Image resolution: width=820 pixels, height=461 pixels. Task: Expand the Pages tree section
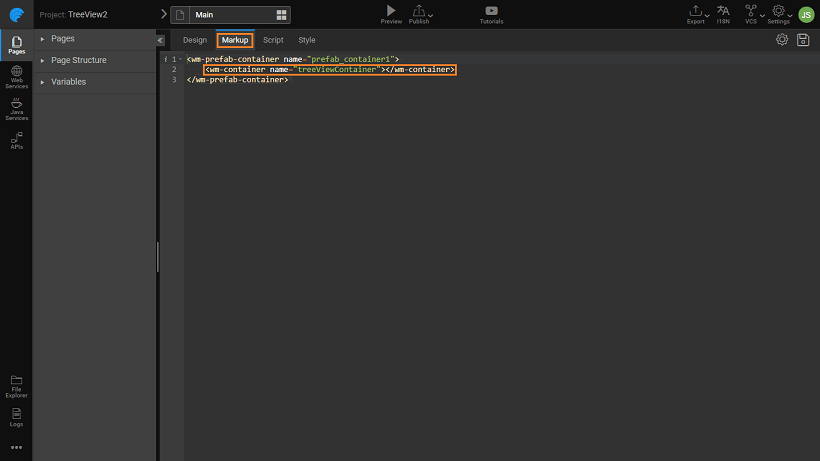42,39
